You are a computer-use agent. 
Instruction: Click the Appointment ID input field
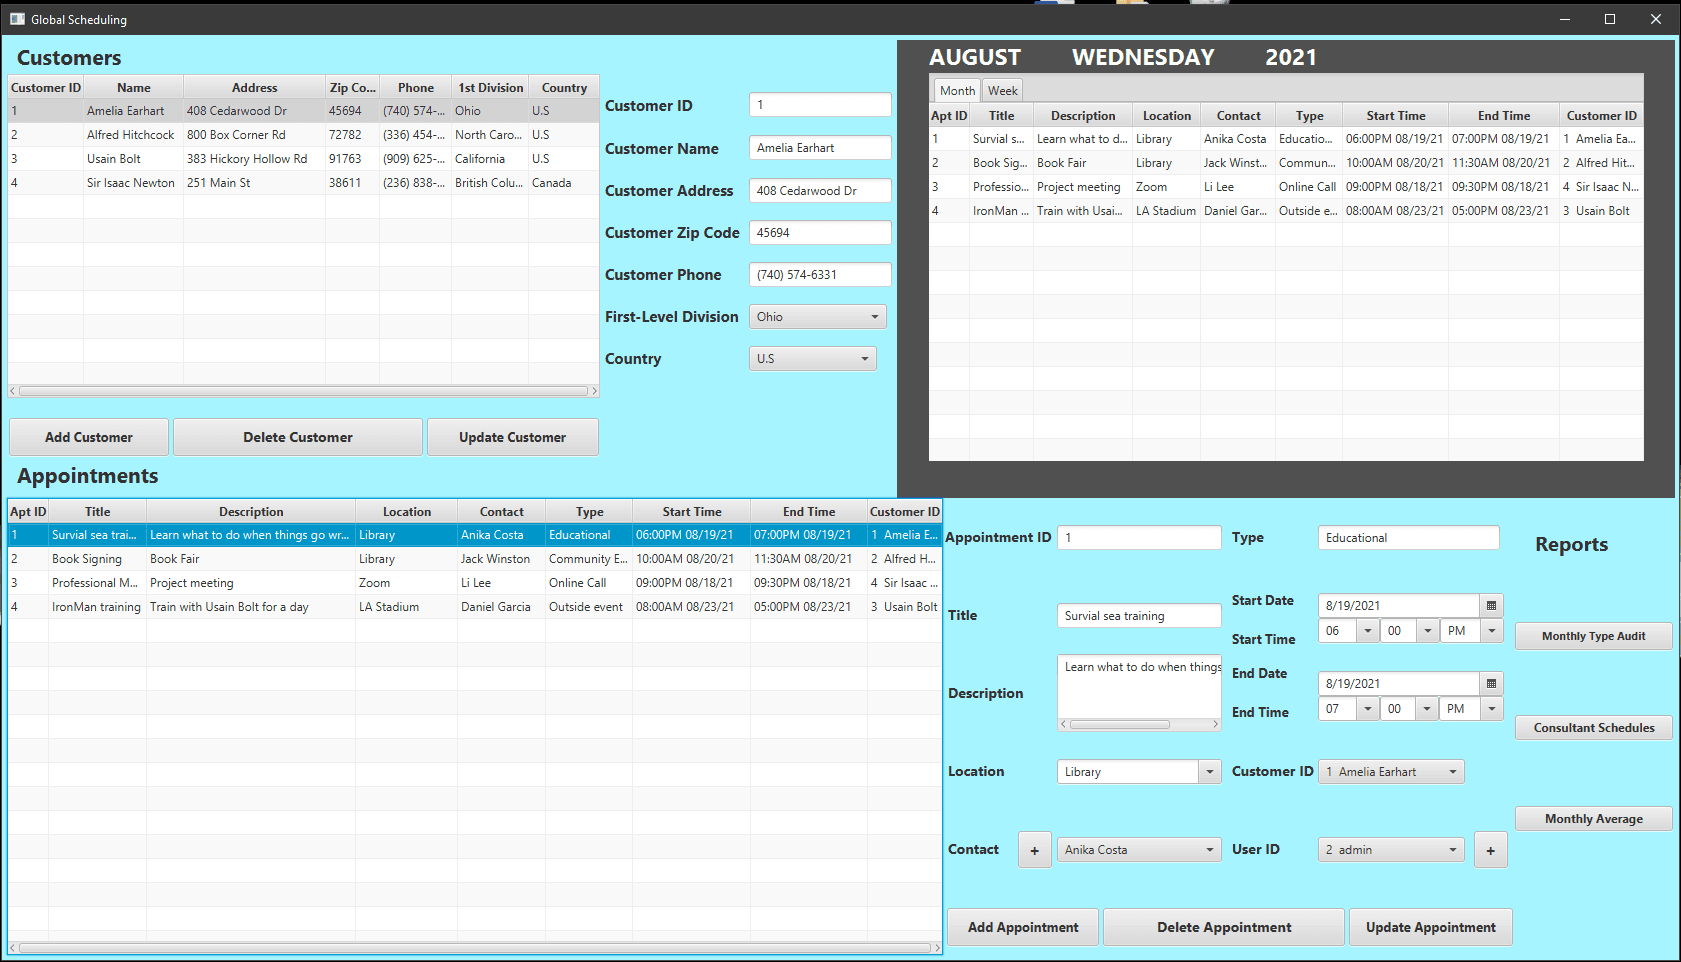(x=1139, y=538)
